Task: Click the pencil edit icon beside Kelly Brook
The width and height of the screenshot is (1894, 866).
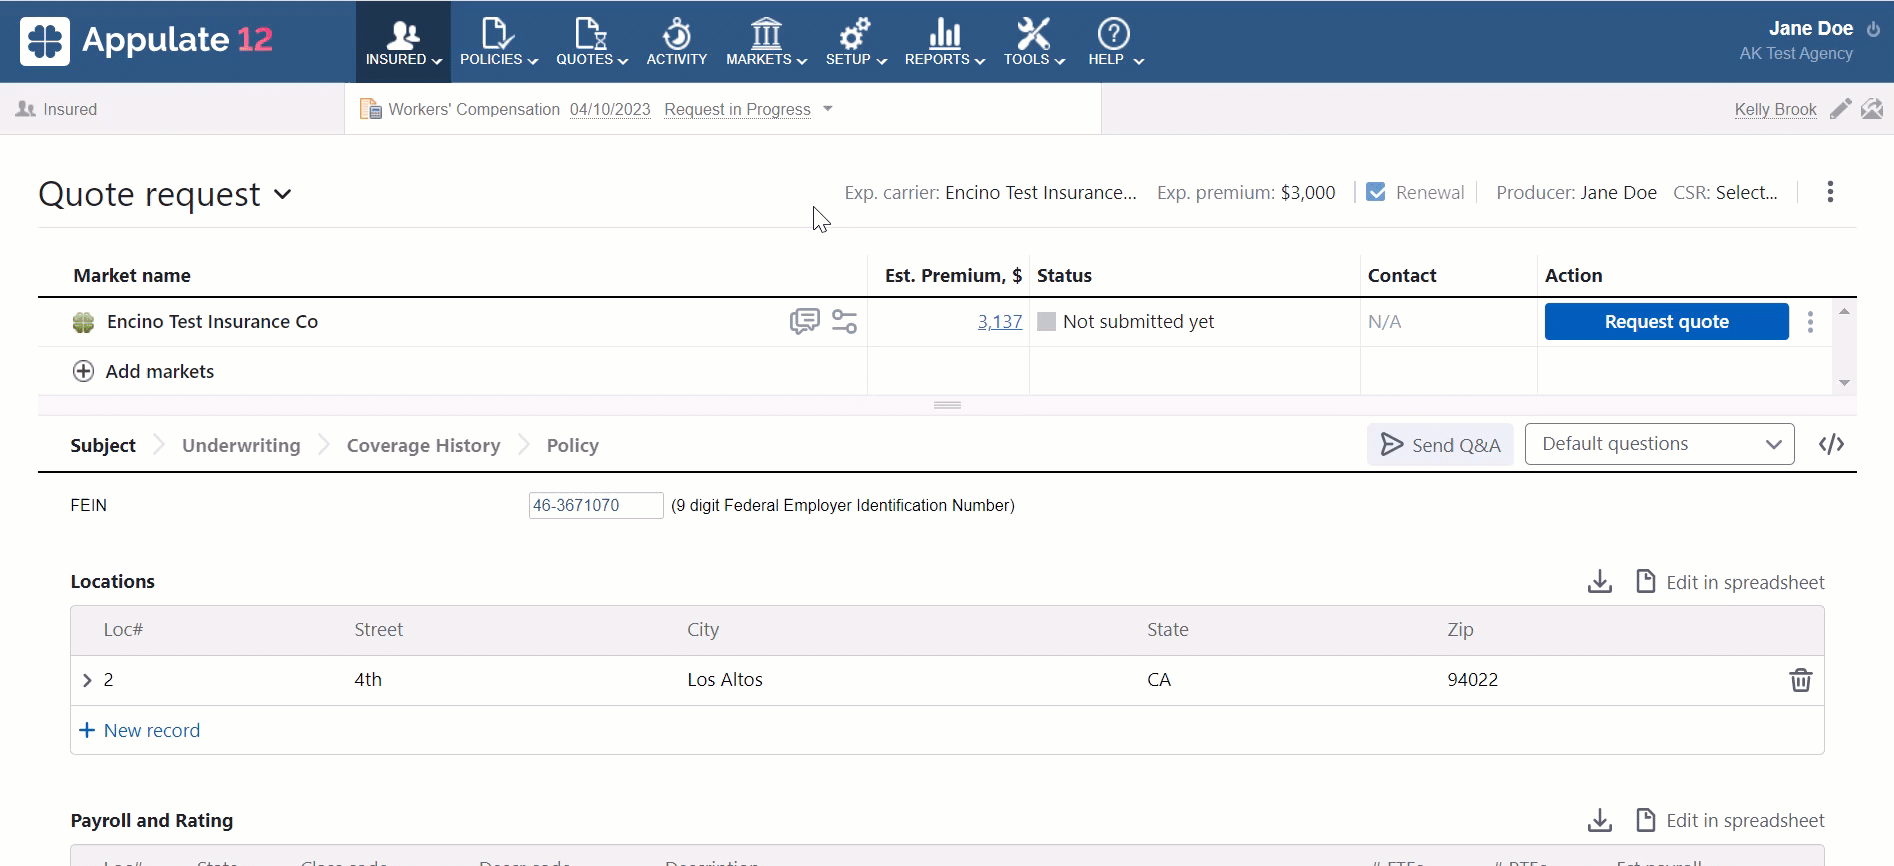Action: pos(1840,109)
